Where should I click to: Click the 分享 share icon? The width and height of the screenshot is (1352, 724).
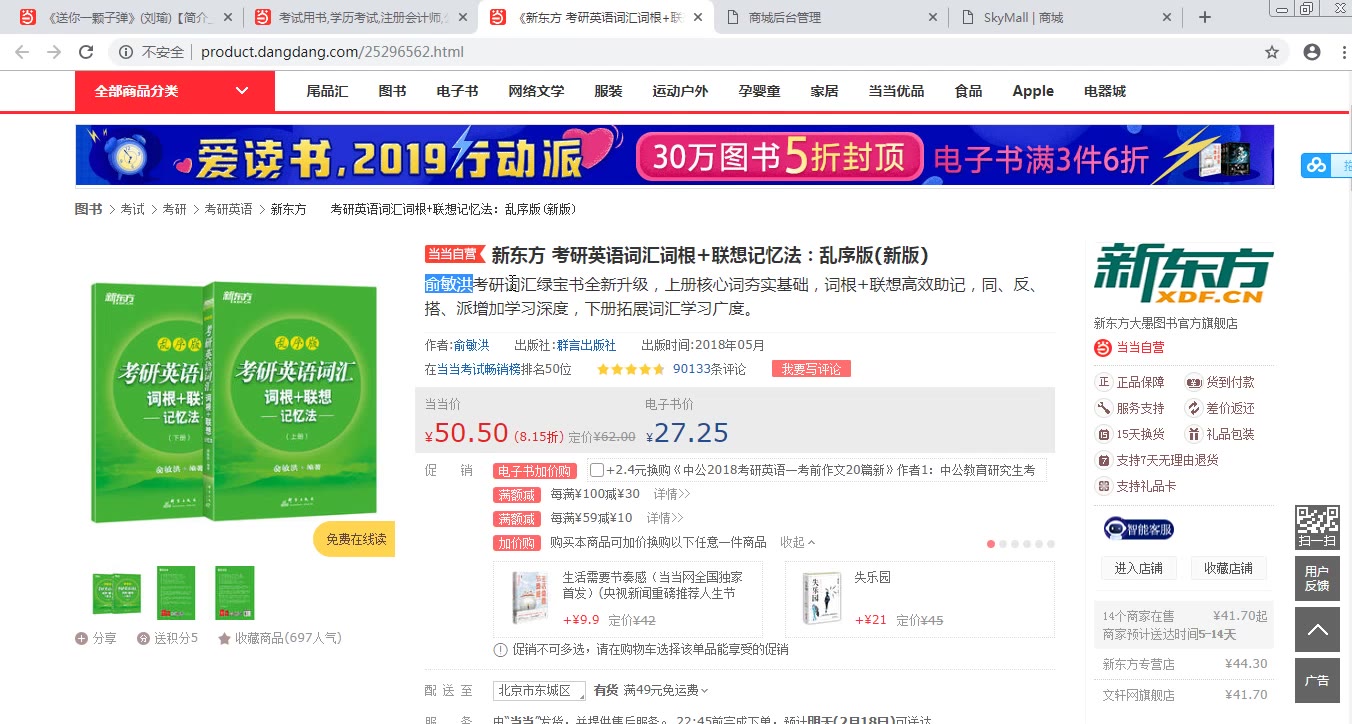(81, 638)
